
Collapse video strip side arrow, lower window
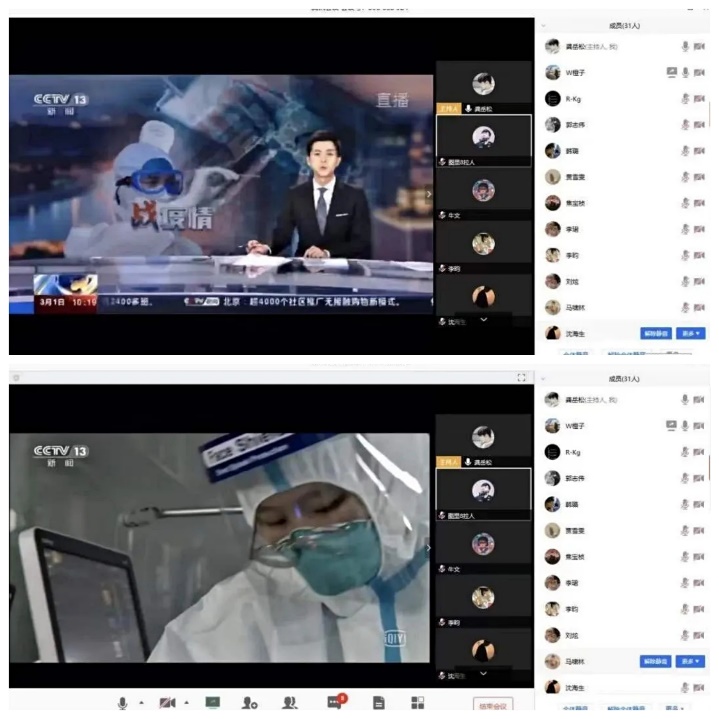(x=429, y=548)
